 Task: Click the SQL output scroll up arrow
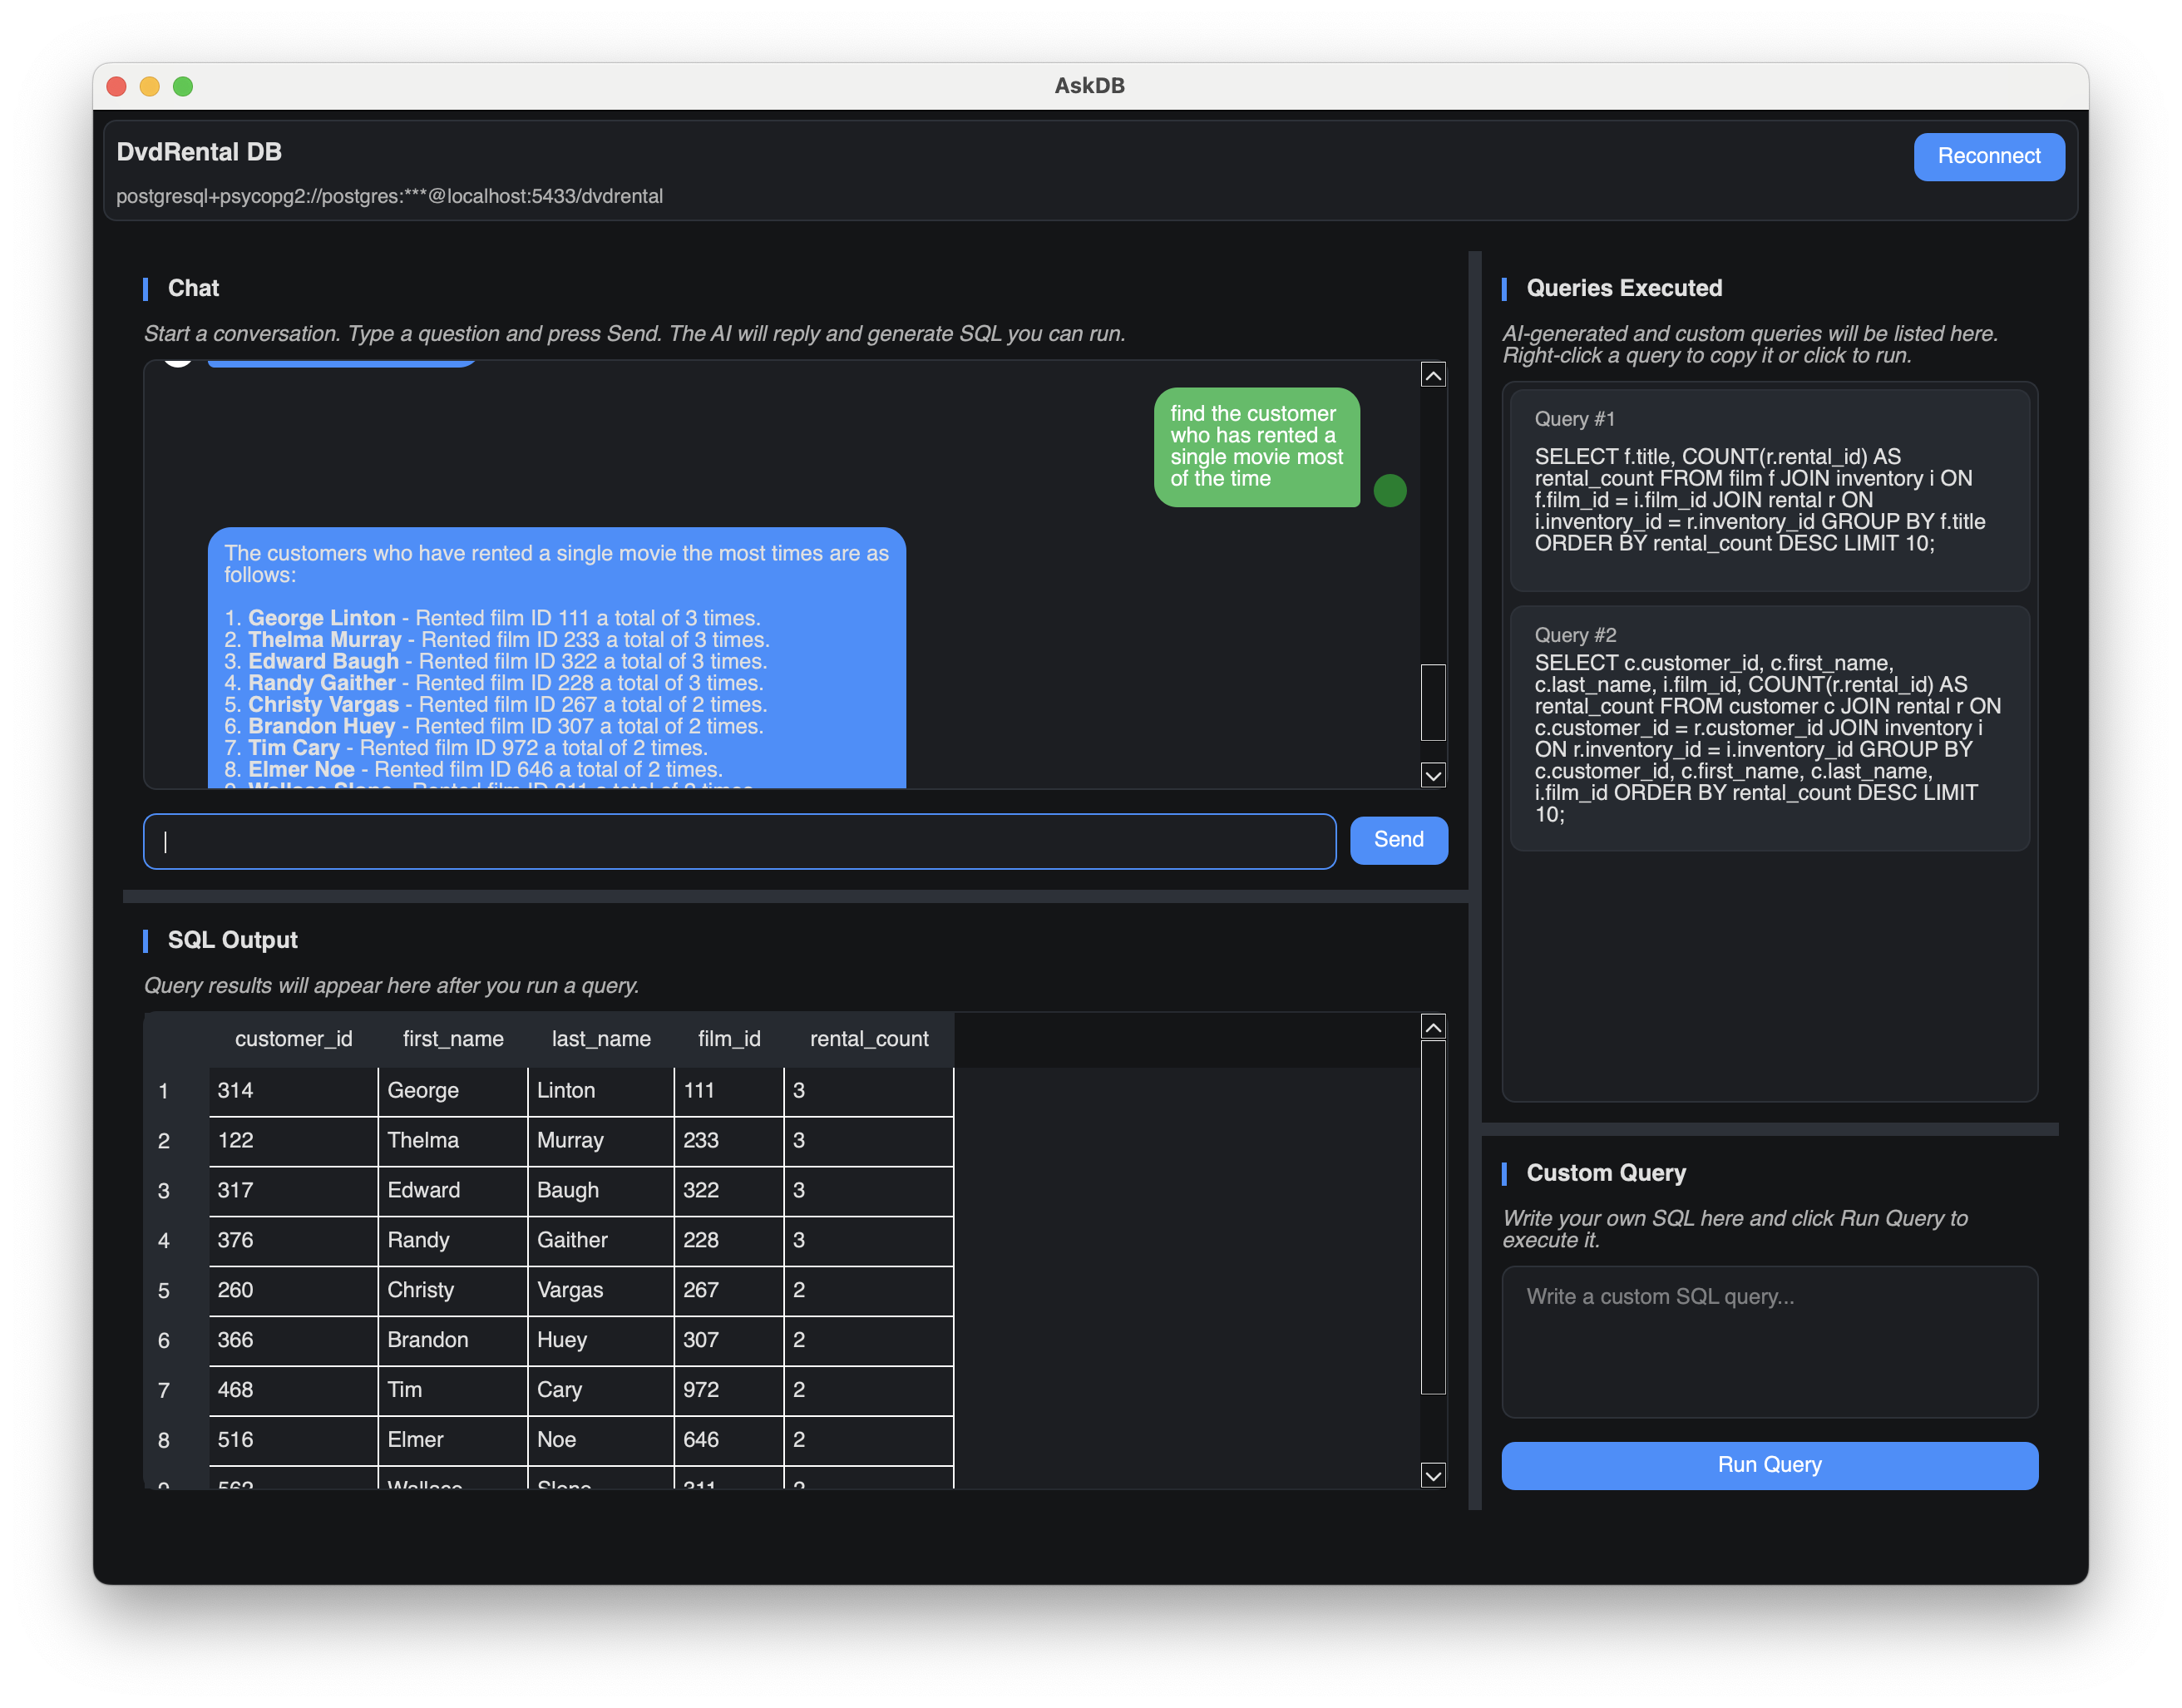tap(1433, 1027)
